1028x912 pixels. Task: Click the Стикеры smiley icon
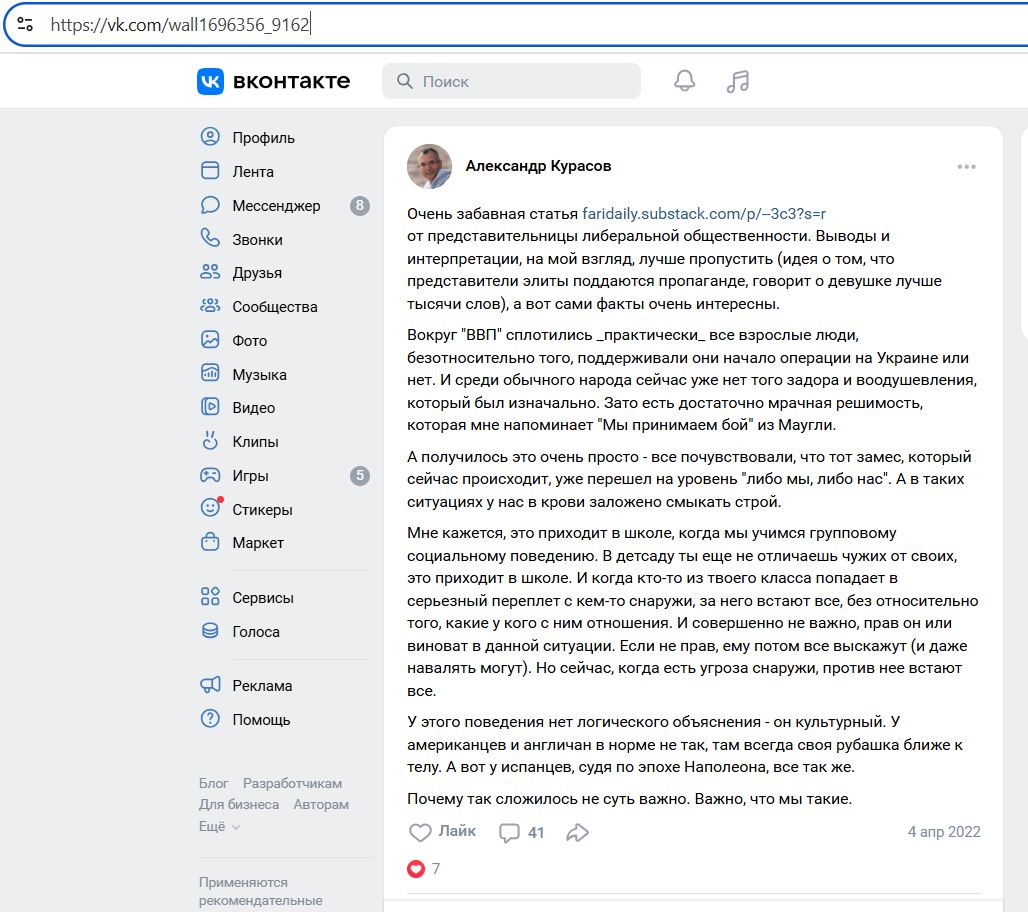point(210,509)
